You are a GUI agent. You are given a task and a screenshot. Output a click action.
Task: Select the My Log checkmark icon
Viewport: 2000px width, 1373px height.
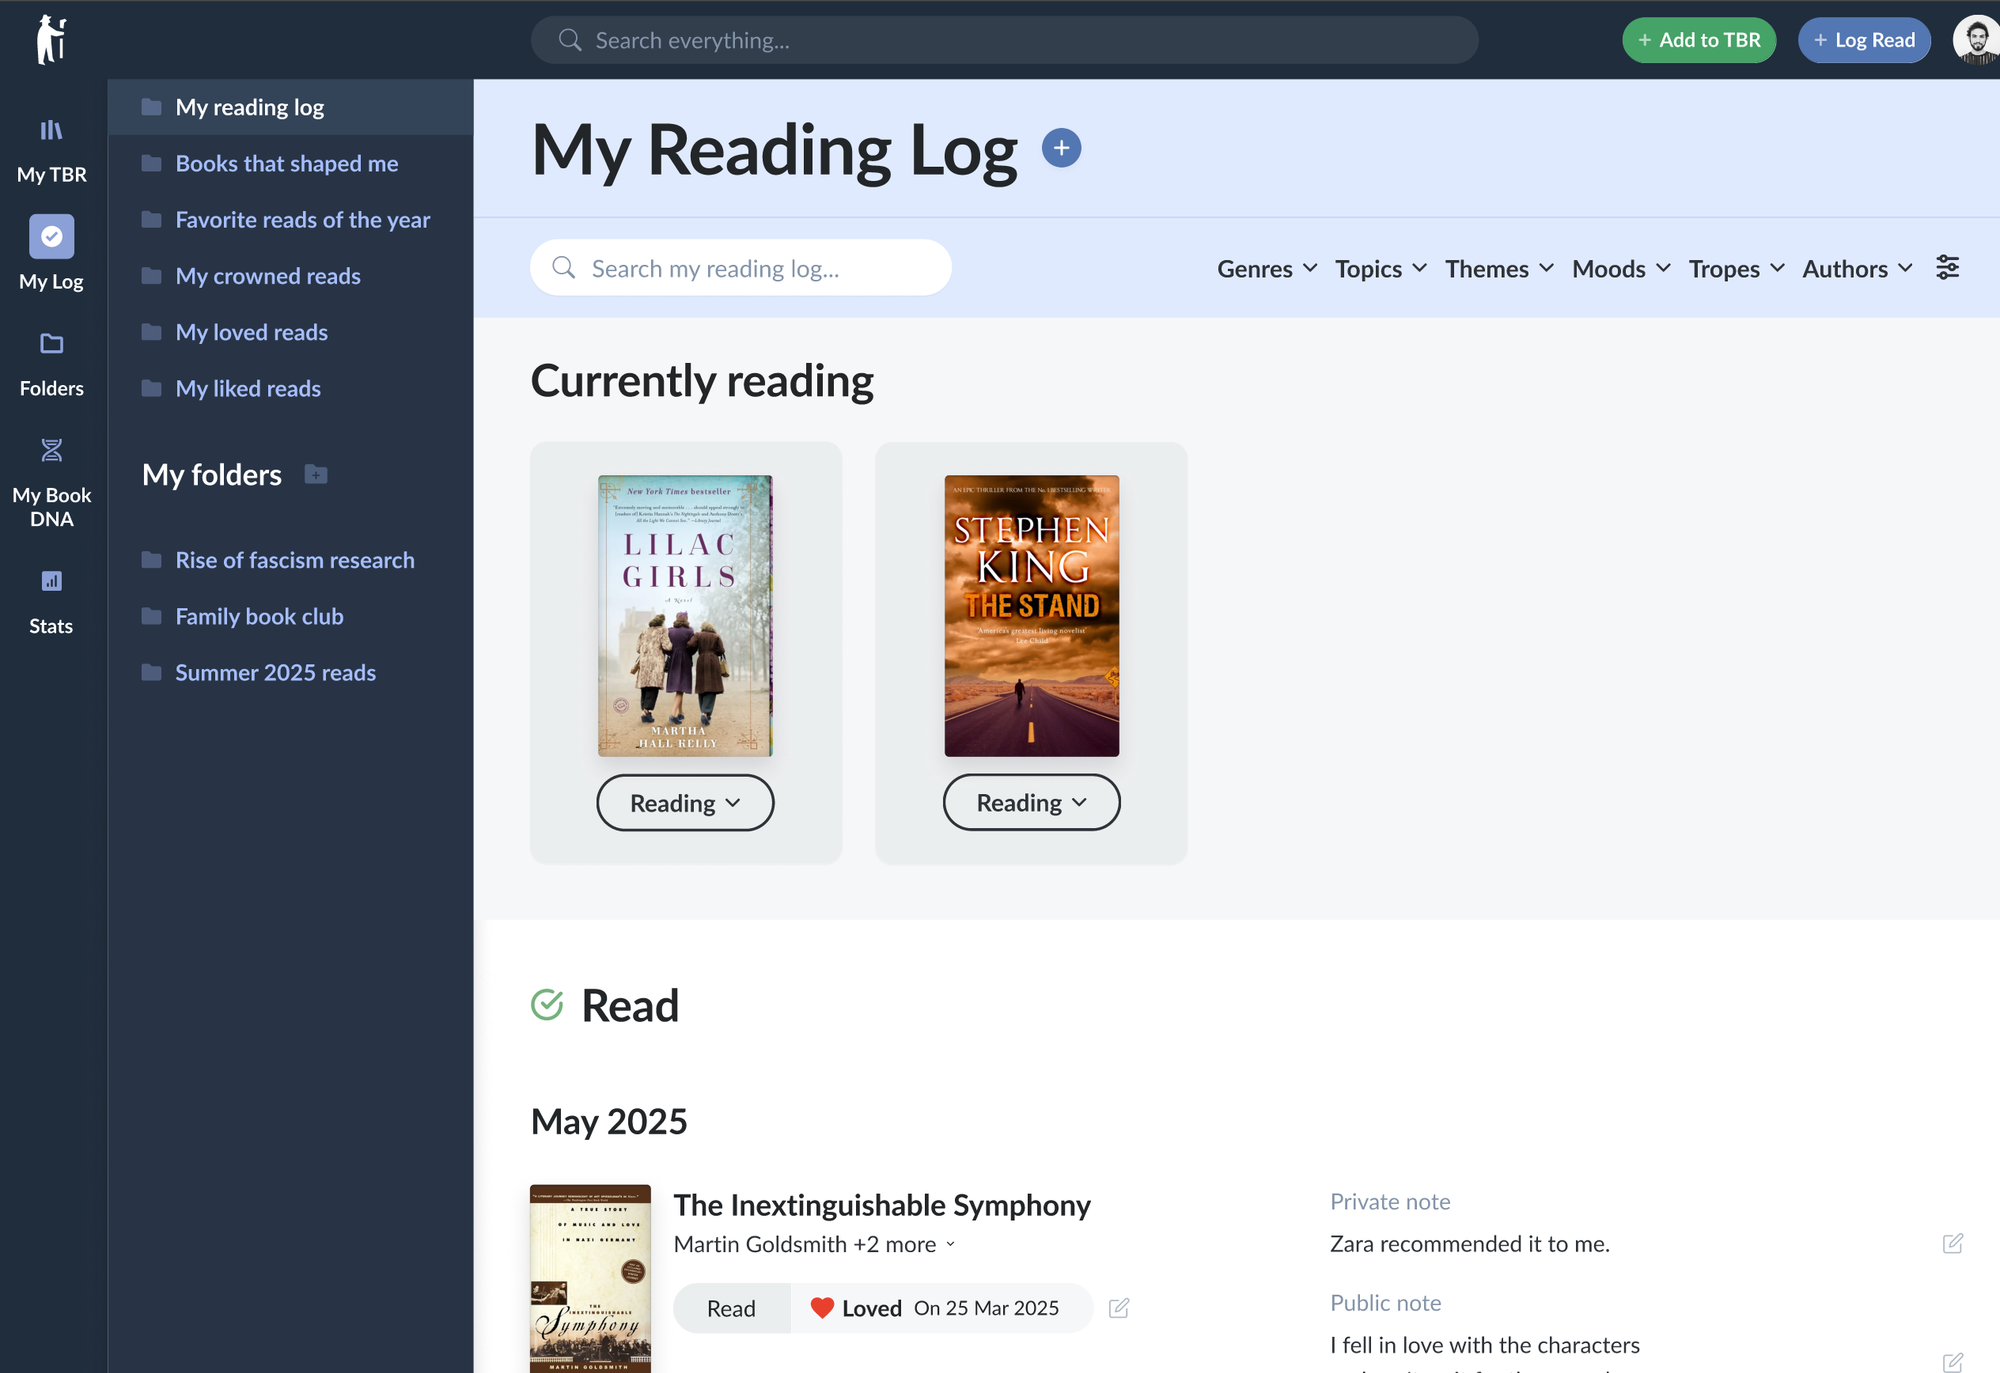[x=51, y=237]
